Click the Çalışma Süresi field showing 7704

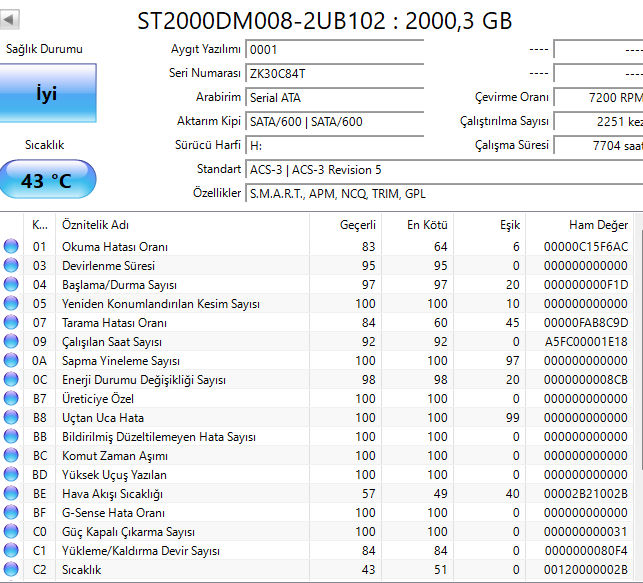tap(598, 146)
